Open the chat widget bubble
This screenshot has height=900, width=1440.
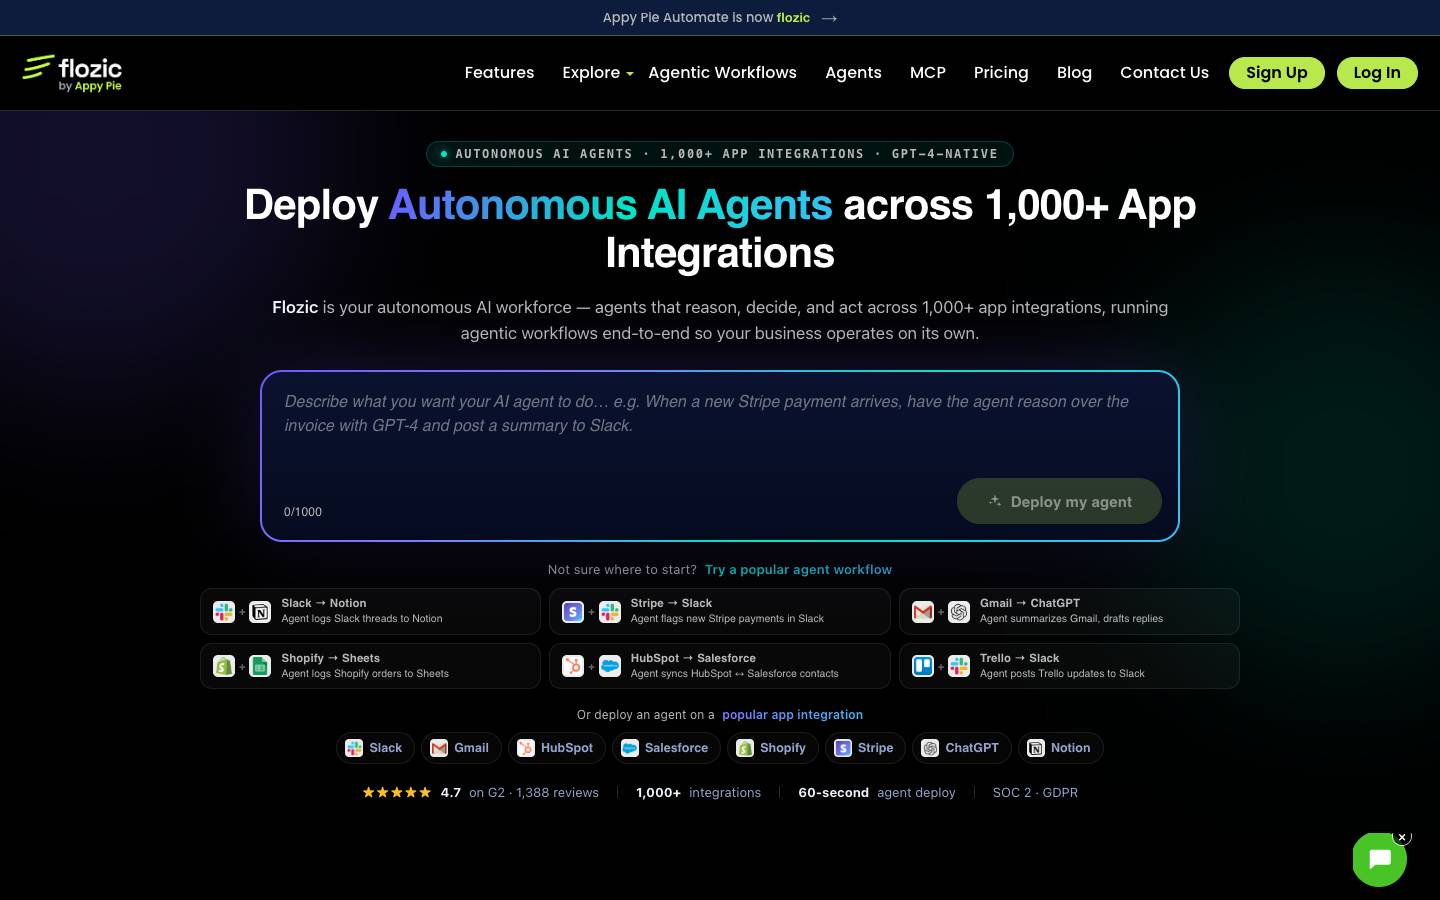coord(1379,859)
